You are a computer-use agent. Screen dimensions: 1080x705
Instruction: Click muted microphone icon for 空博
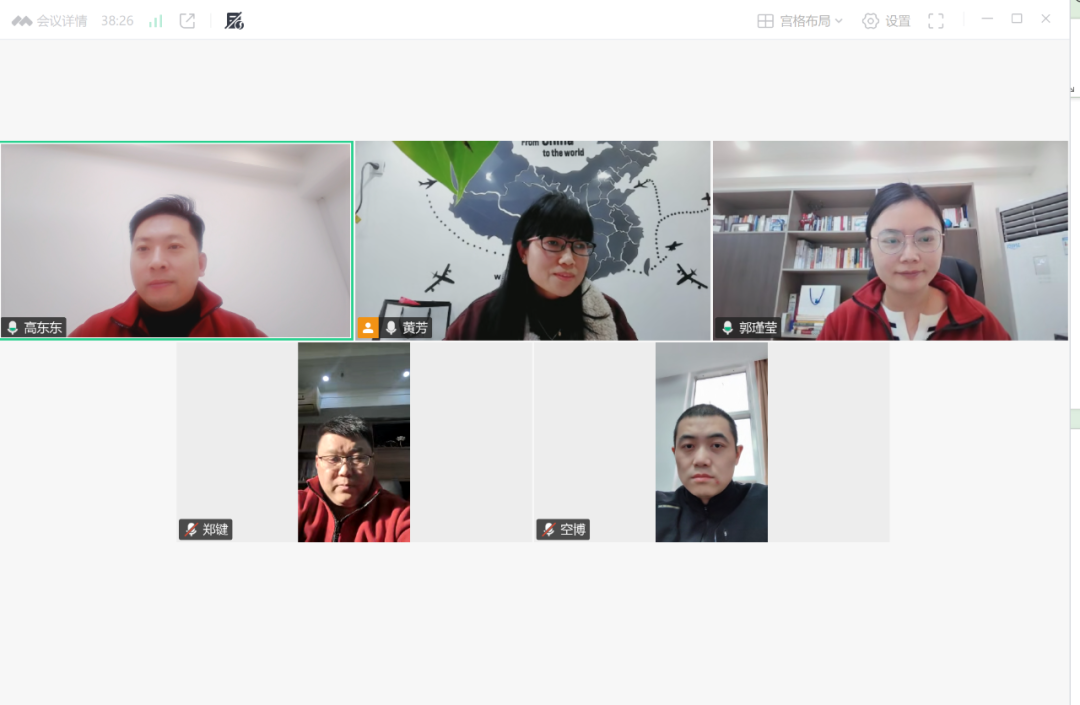[x=548, y=530]
